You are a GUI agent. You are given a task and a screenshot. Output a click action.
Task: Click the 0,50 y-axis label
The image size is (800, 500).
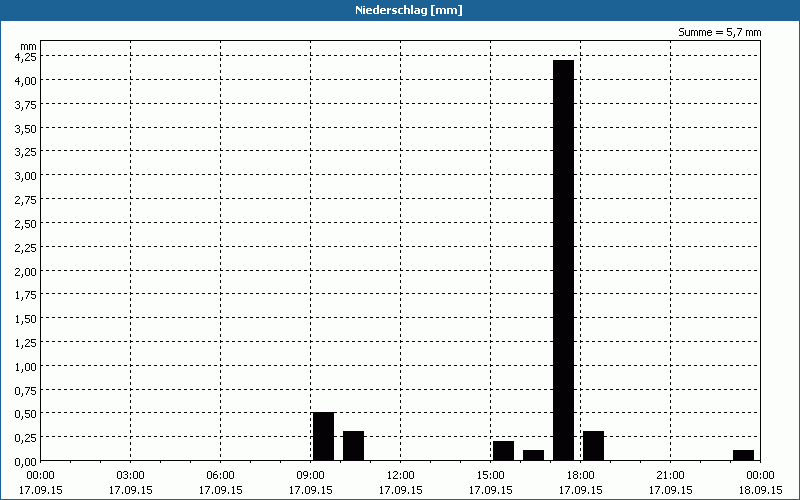(26, 414)
